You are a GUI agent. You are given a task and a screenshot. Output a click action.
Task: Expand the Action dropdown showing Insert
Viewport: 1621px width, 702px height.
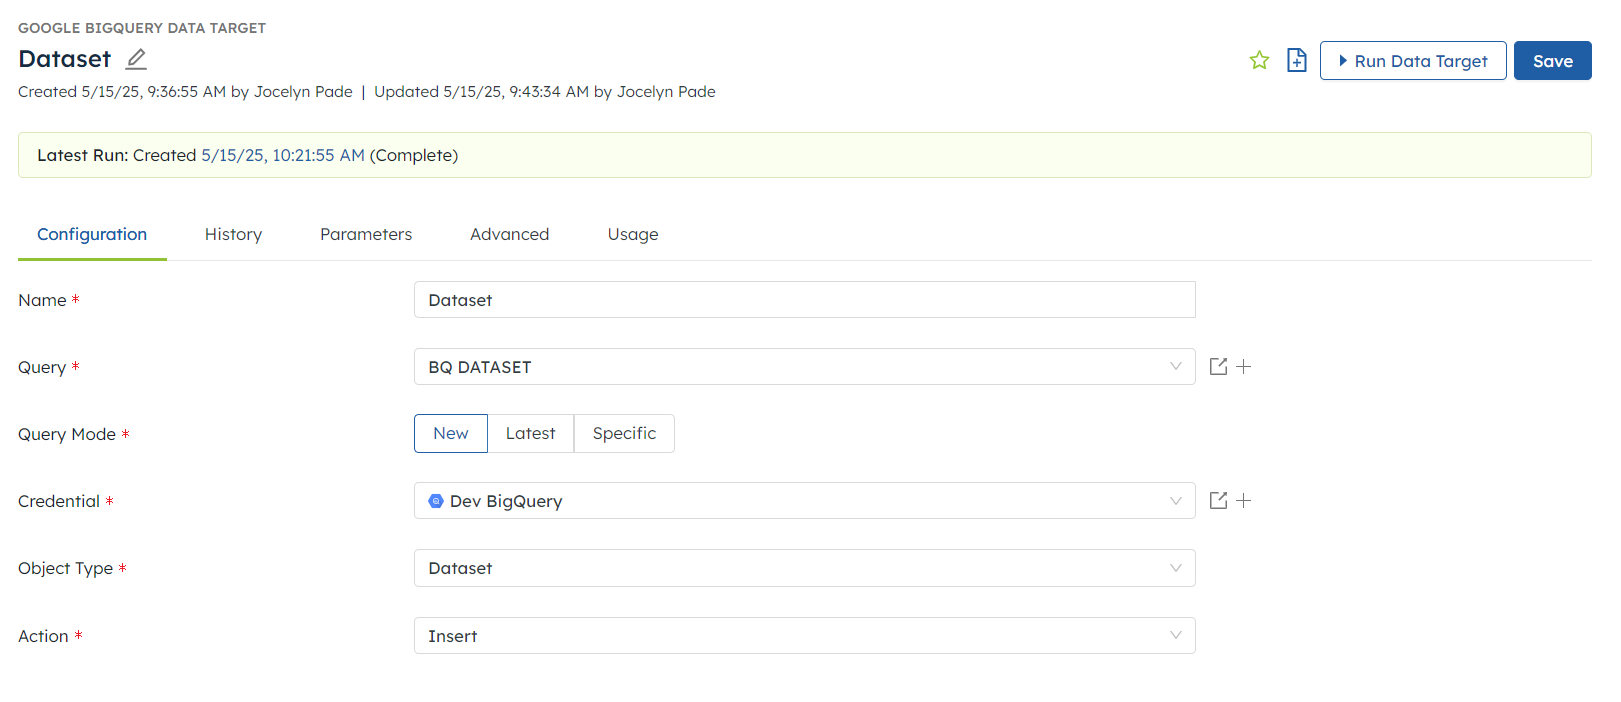pyautogui.click(x=804, y=636)
